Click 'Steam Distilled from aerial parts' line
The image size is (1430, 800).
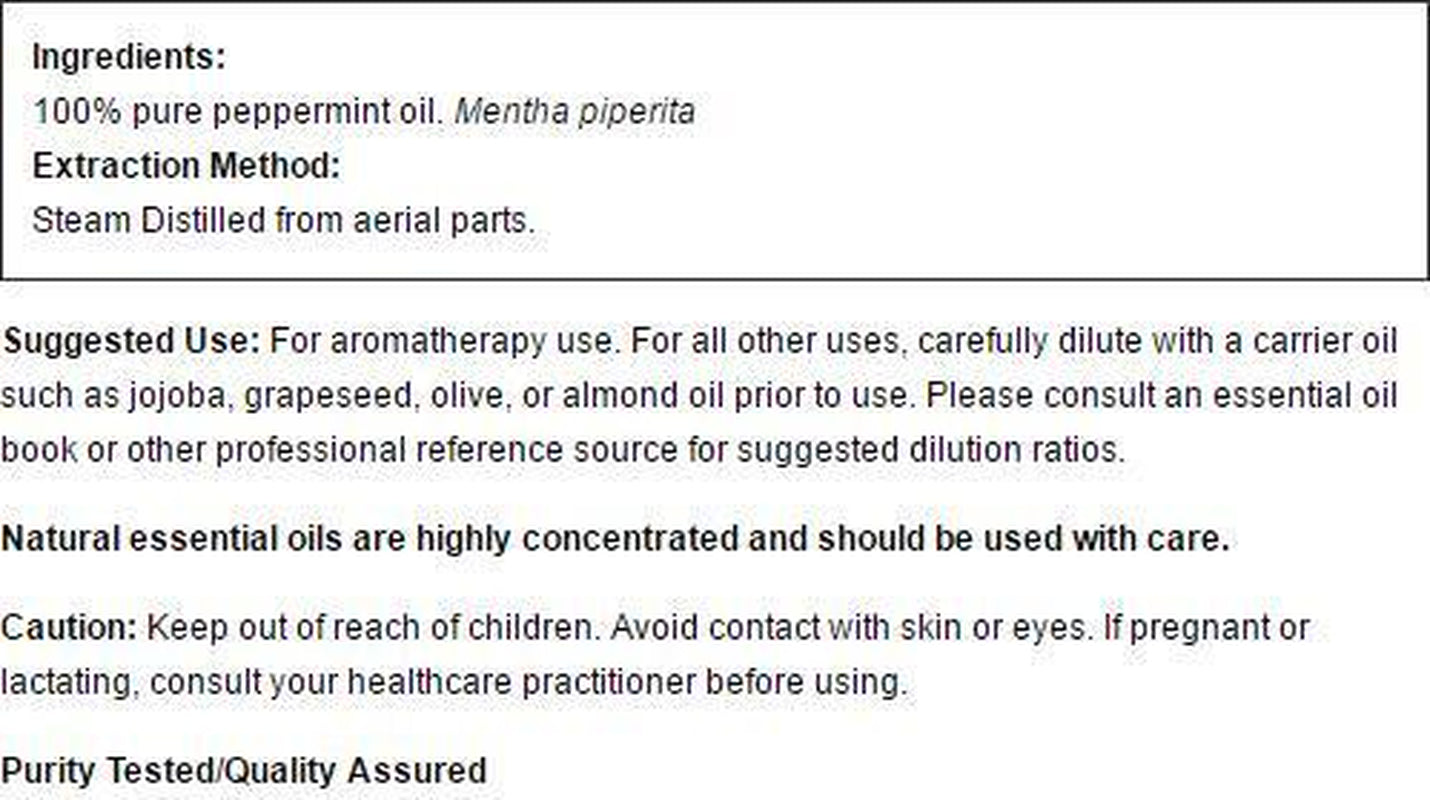[283, 220]
